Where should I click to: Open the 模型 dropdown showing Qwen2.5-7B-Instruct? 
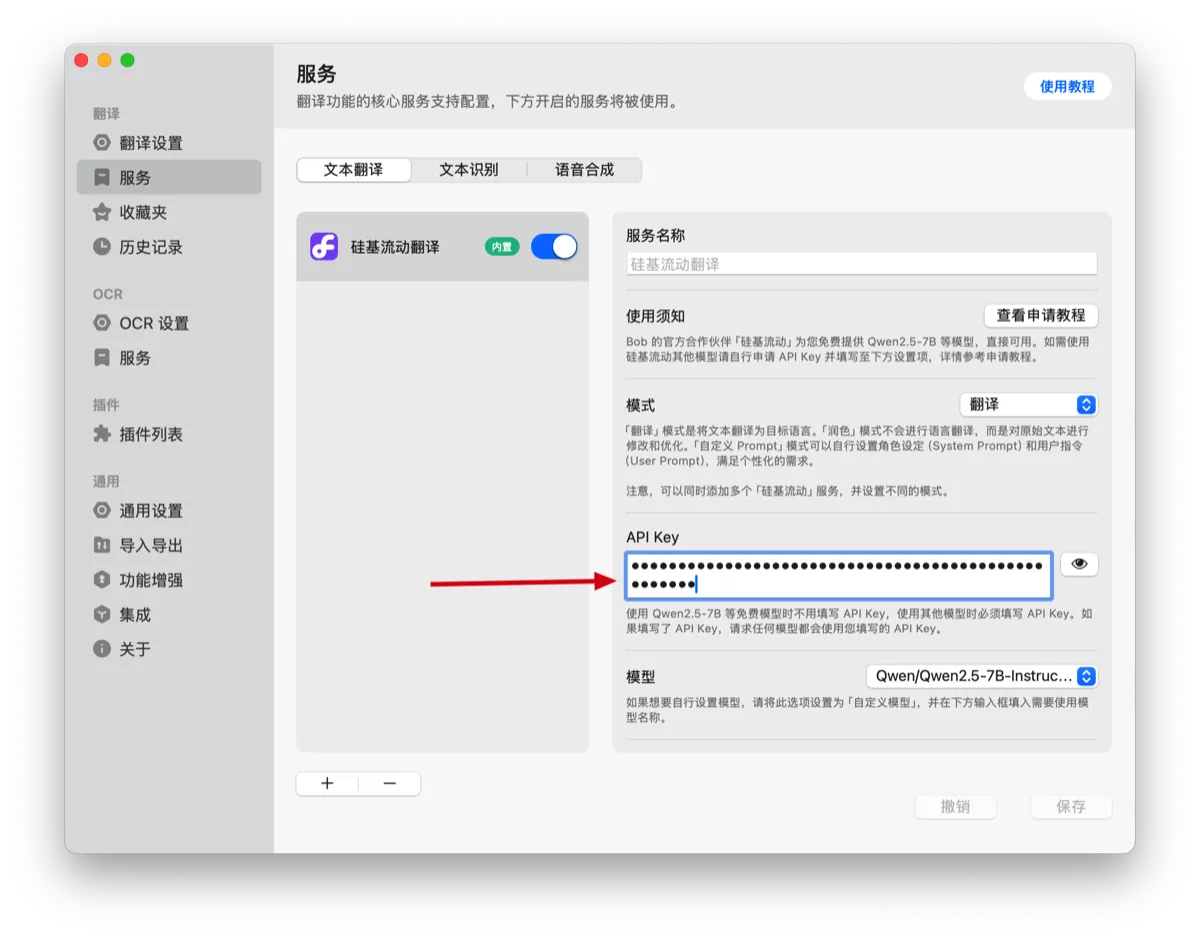click(x=981, y=676)
